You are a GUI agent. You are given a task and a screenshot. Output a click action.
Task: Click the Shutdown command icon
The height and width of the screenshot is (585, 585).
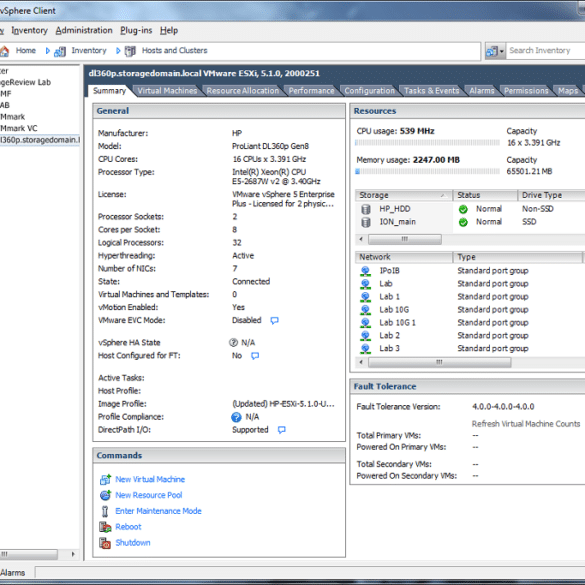[105, 543]
